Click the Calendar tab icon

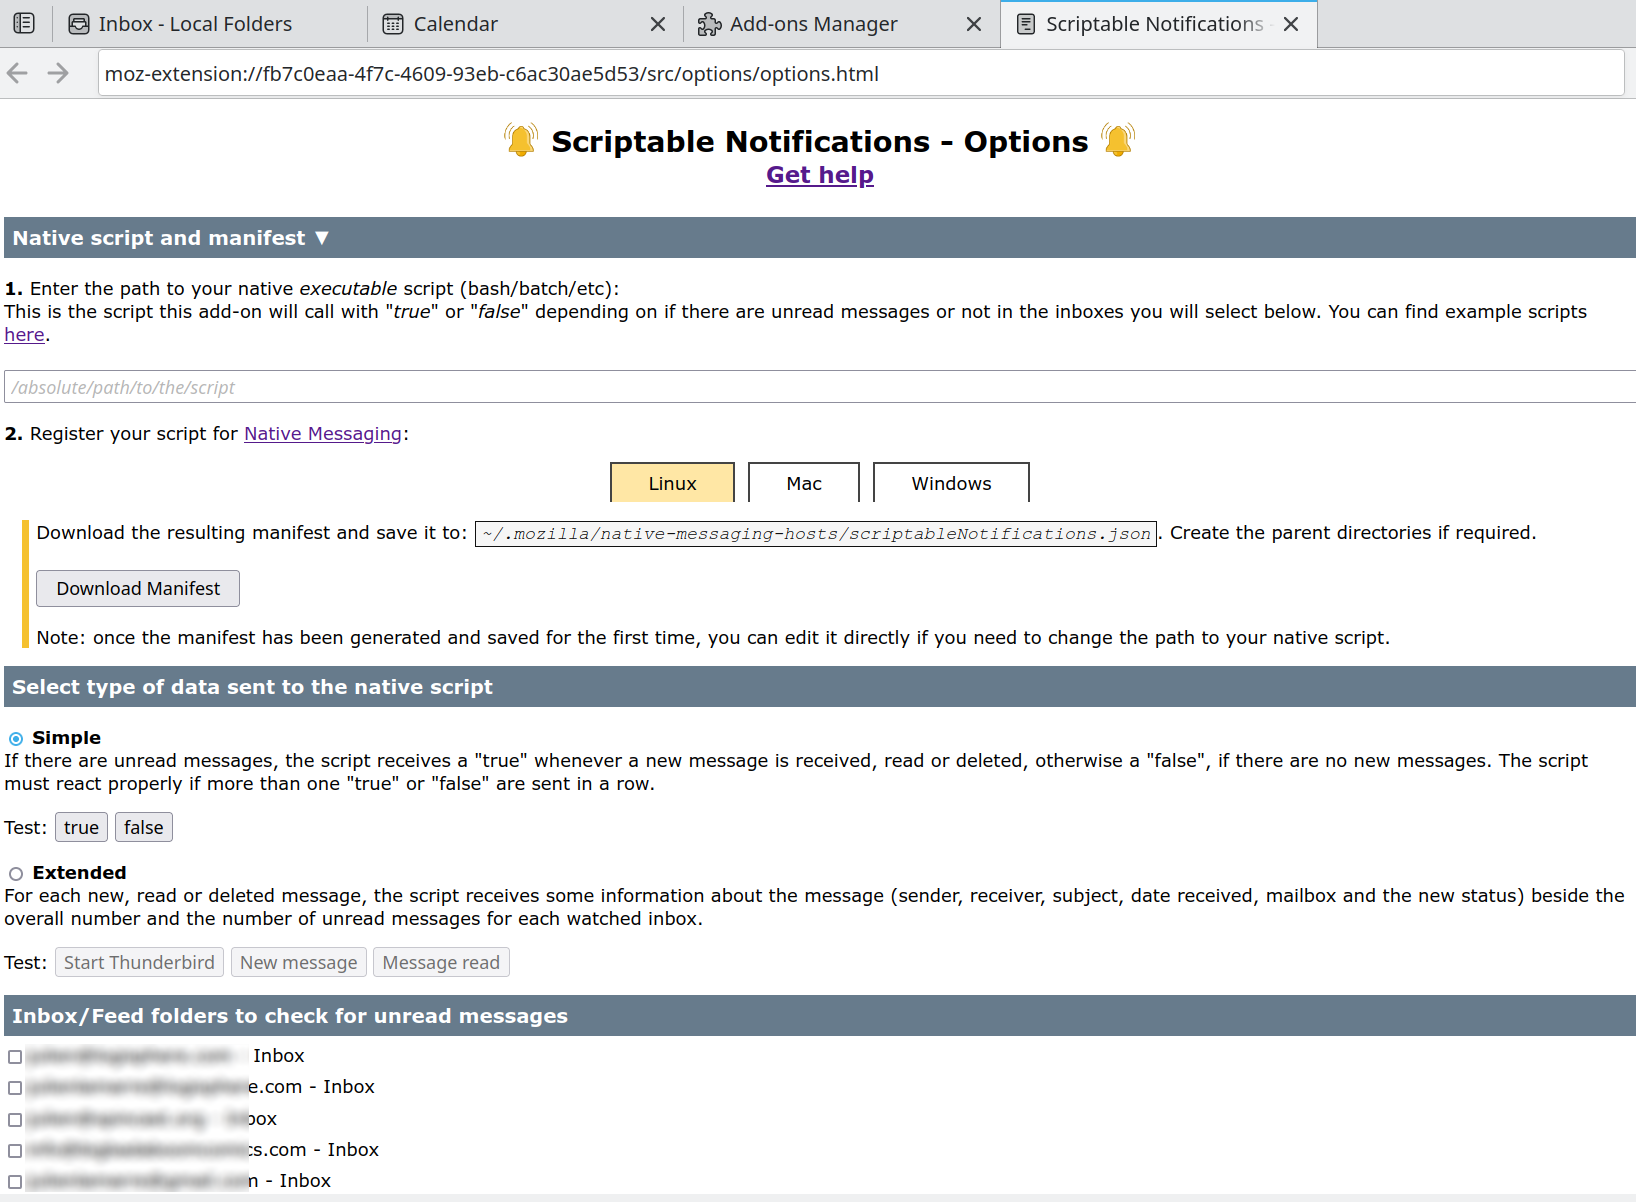393,24
